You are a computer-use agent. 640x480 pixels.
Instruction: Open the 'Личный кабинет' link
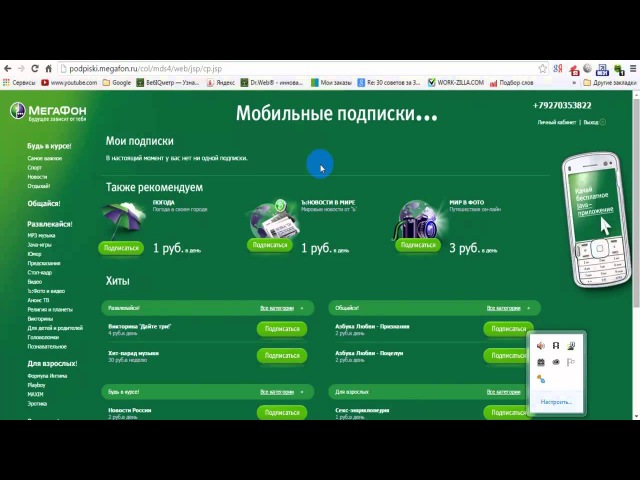click(556, 122)
